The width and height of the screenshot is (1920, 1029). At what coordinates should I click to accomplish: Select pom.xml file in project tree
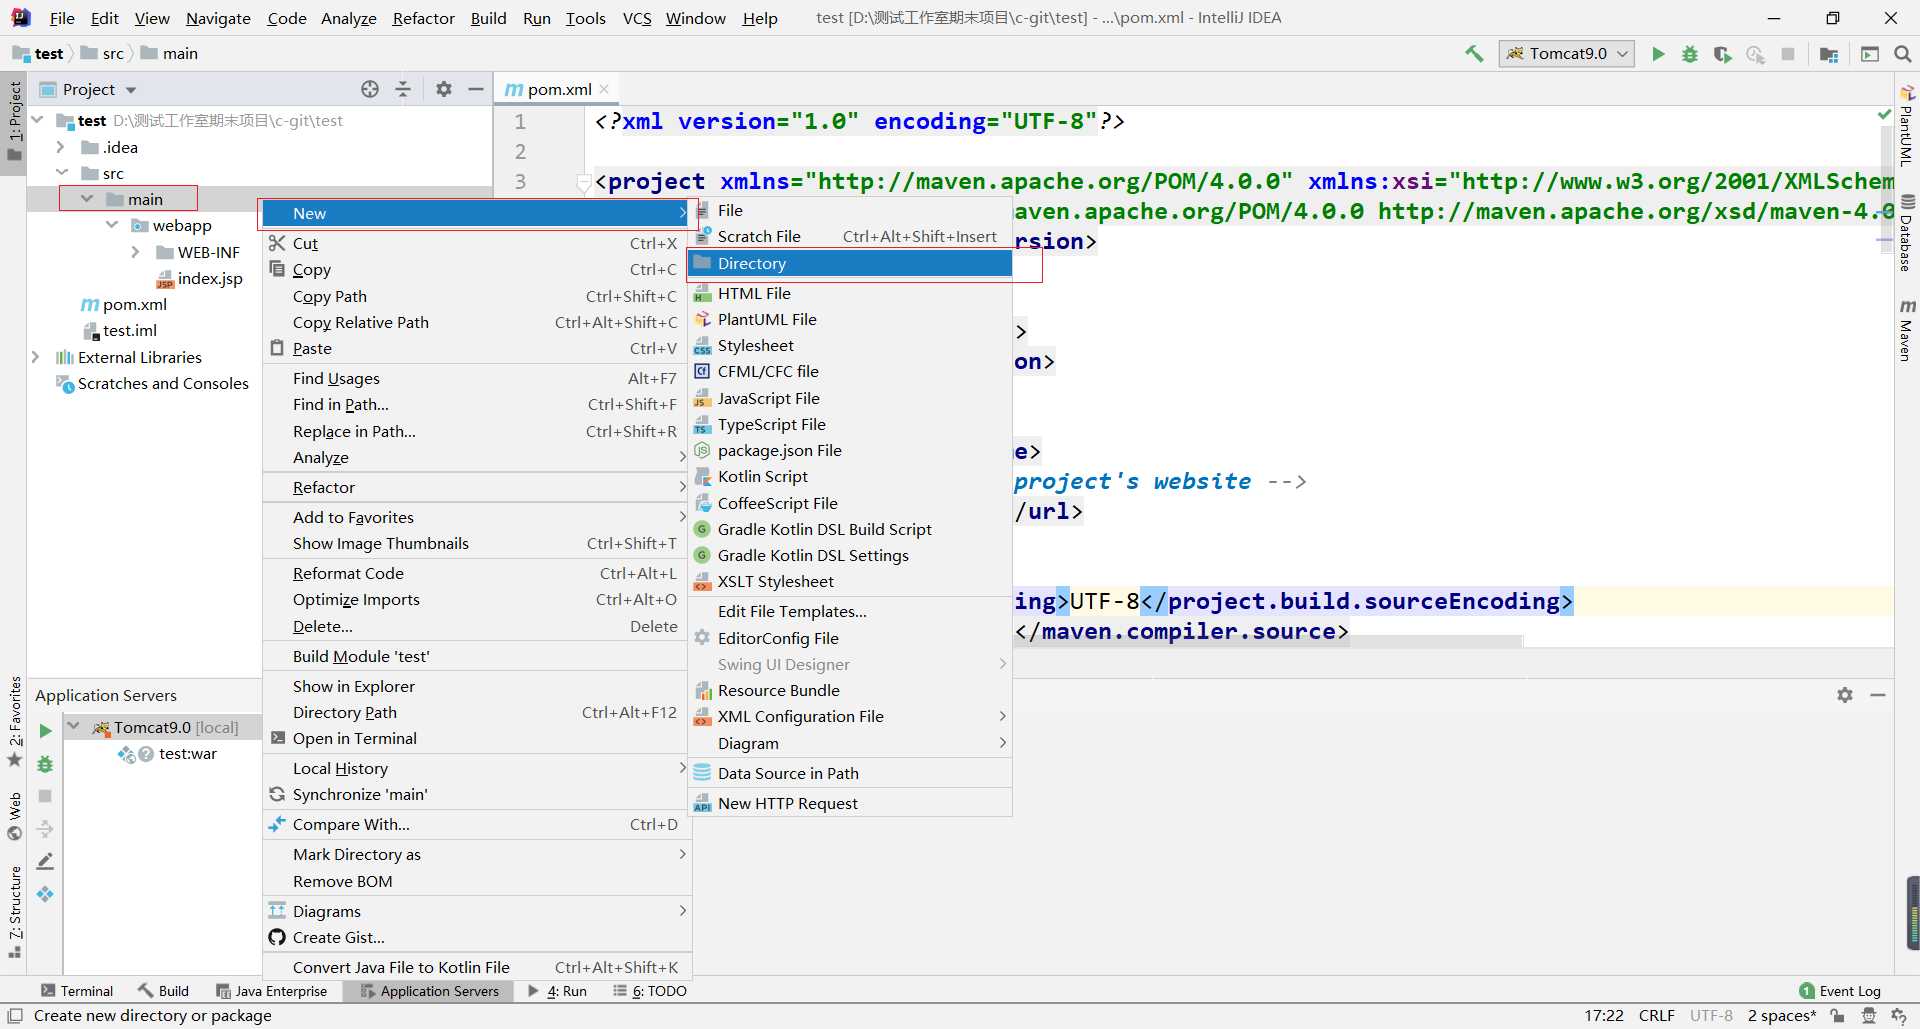(x=124, y=304)
